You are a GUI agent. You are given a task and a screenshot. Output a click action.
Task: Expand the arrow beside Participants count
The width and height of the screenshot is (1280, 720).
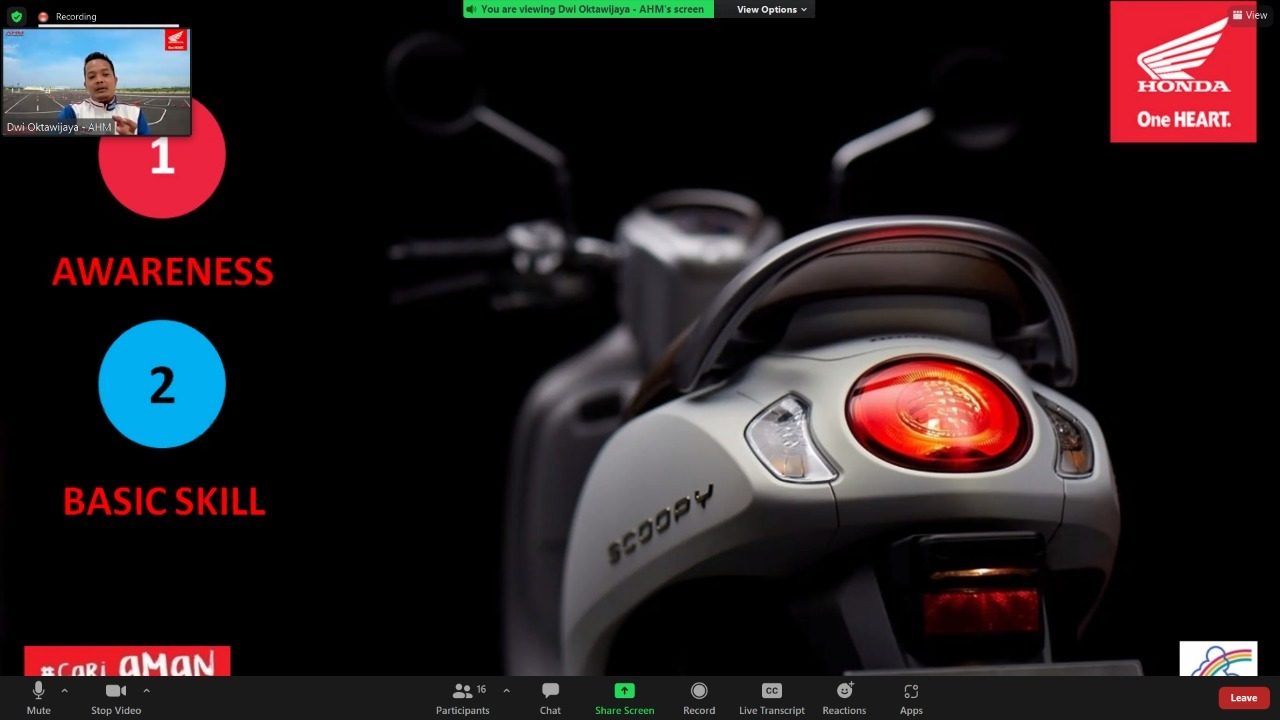(x=506, y=691)
